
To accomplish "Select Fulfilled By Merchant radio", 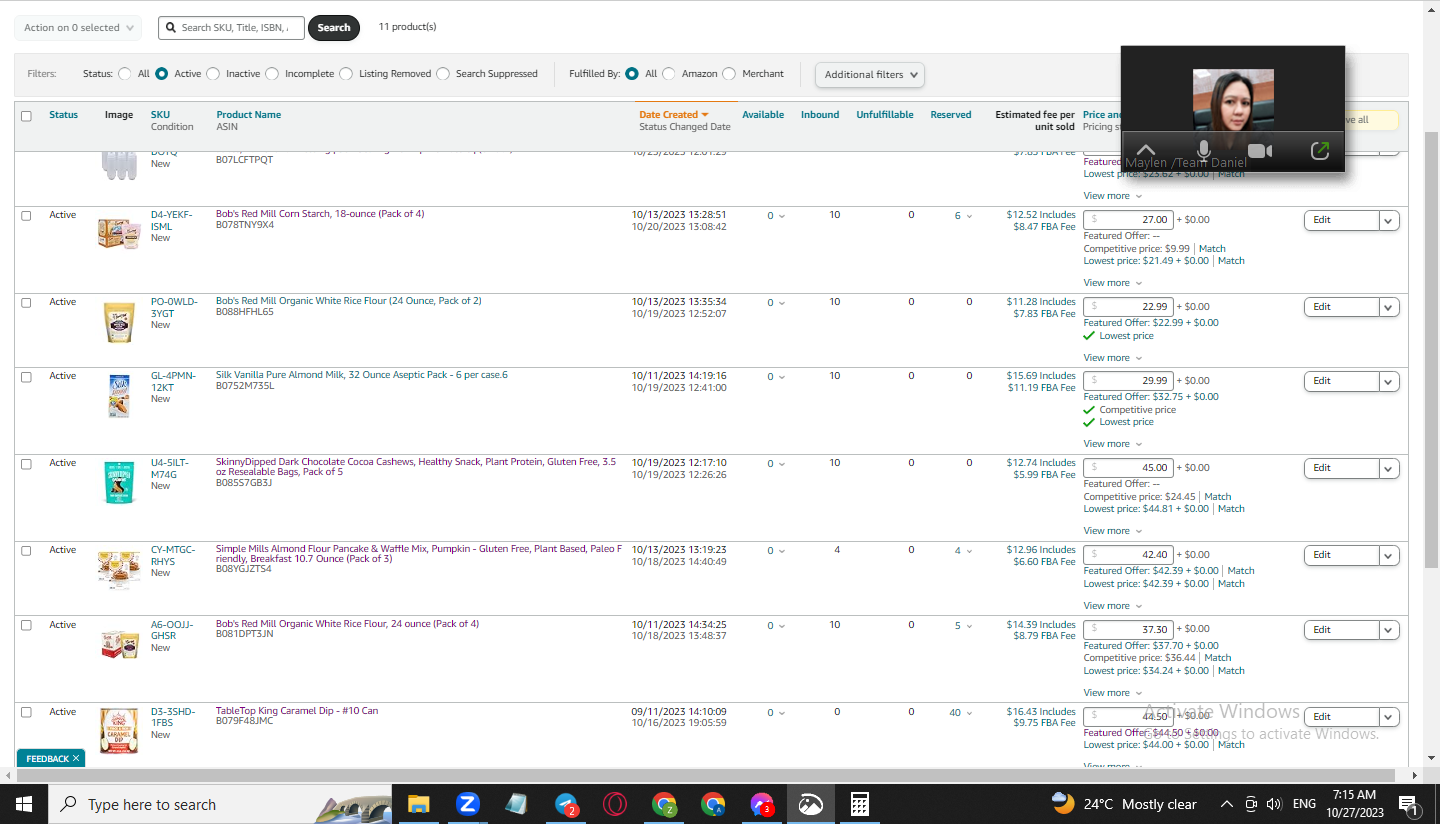I will [729, 74].
